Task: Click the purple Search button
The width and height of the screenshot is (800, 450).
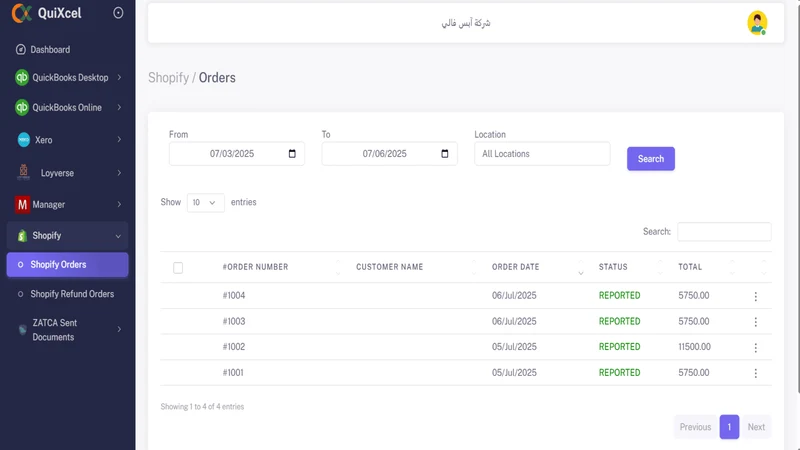Action: pos(651,159)
